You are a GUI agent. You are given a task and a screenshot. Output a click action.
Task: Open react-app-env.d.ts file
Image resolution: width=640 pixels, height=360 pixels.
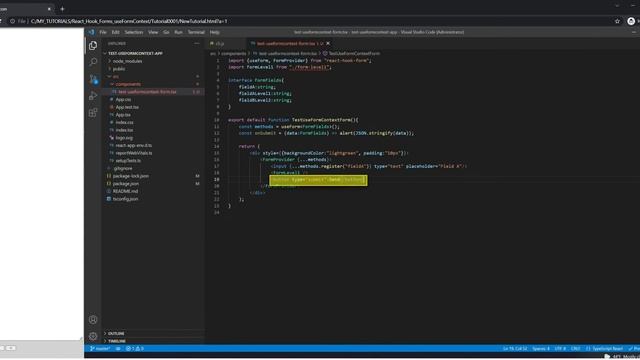coord(133,145)
